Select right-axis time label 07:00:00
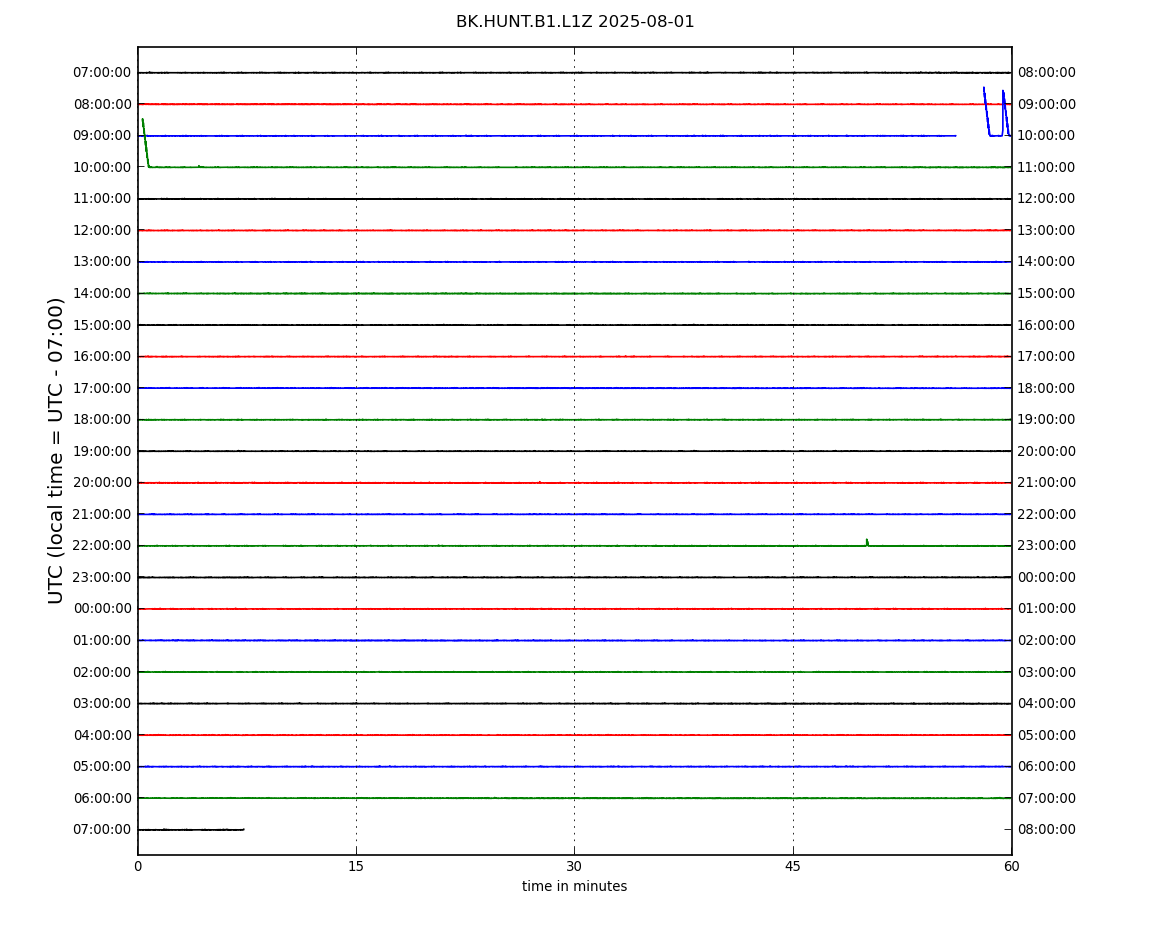The image size is (1150, 950). [1047, 798]
